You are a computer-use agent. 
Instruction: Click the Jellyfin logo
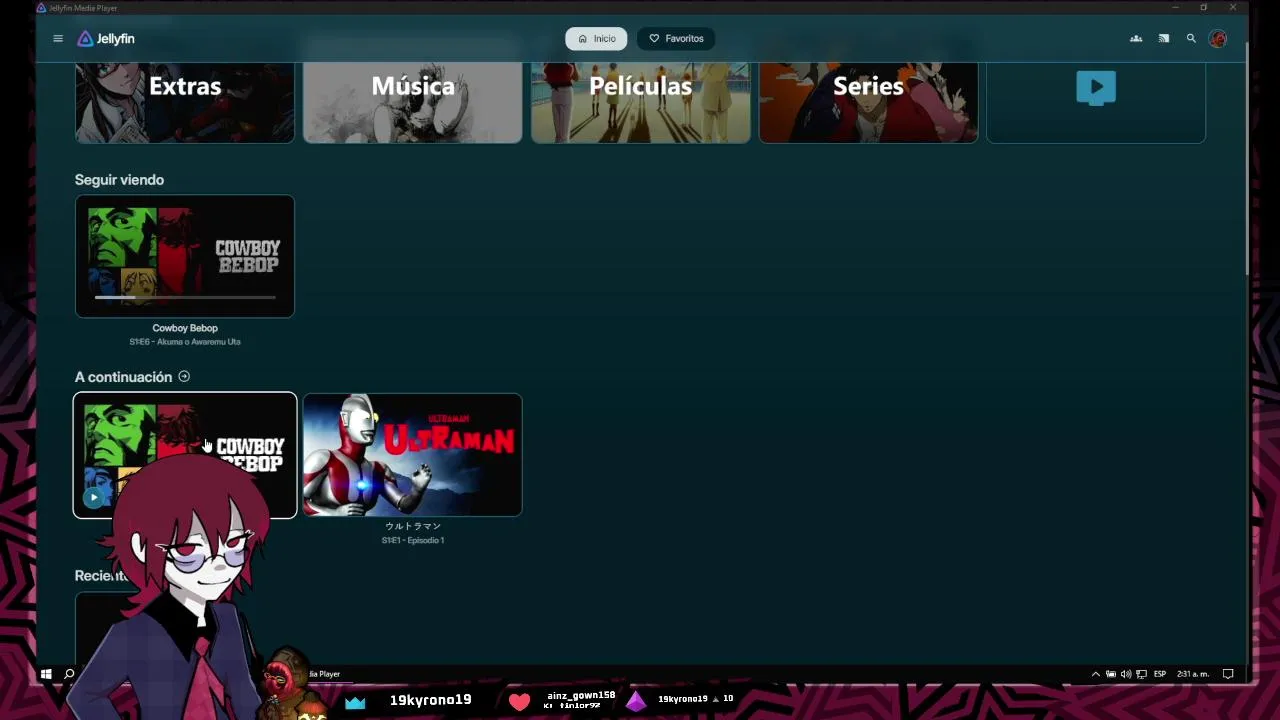[106, 39]
